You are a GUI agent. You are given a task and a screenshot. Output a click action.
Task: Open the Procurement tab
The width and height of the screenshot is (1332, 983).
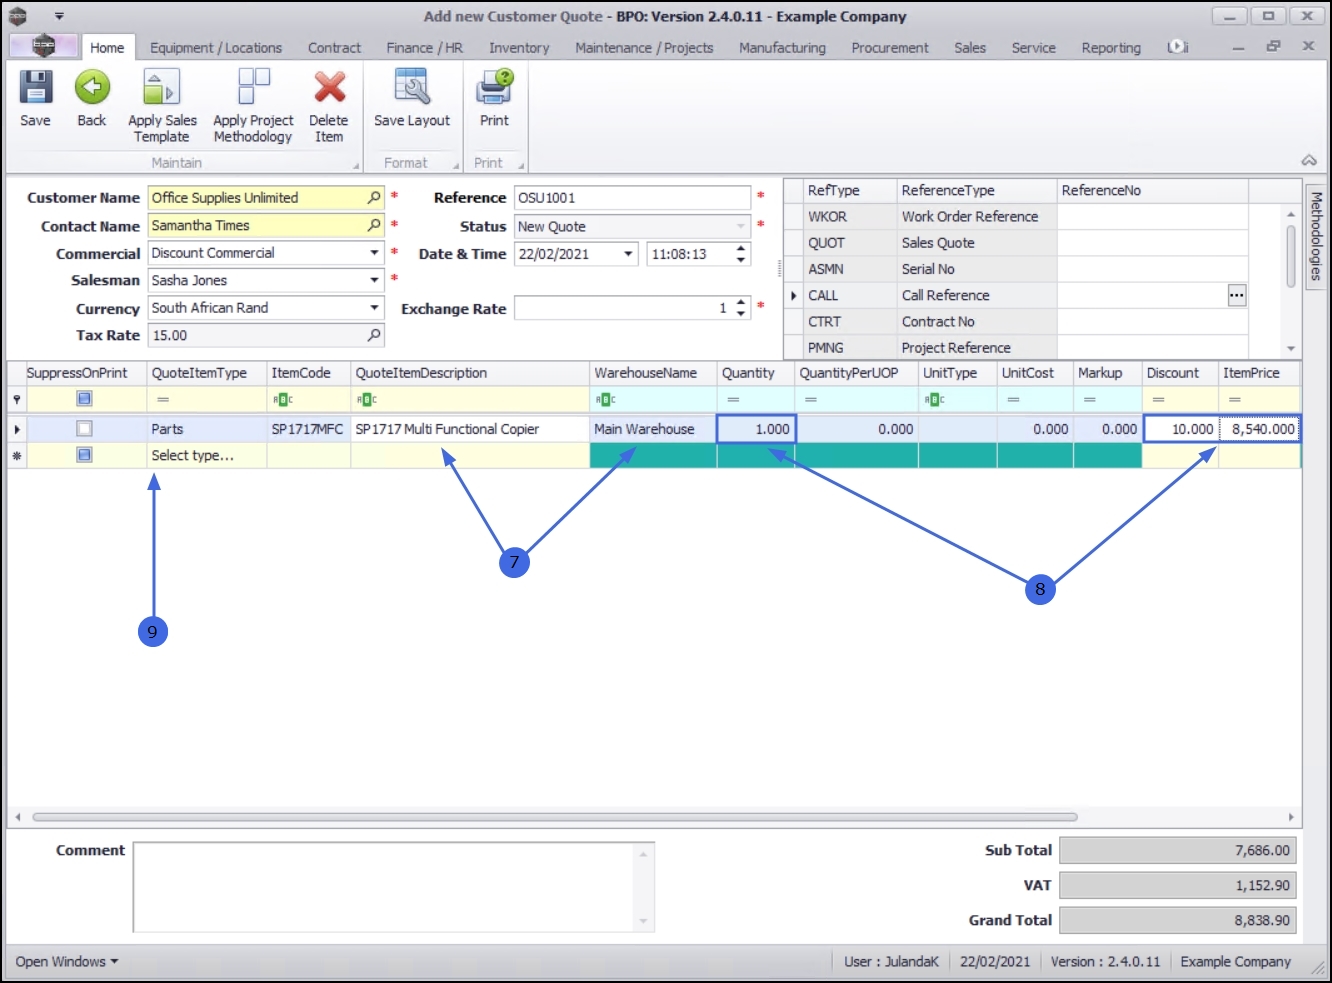pyautogui.click(x=890, y=47)
